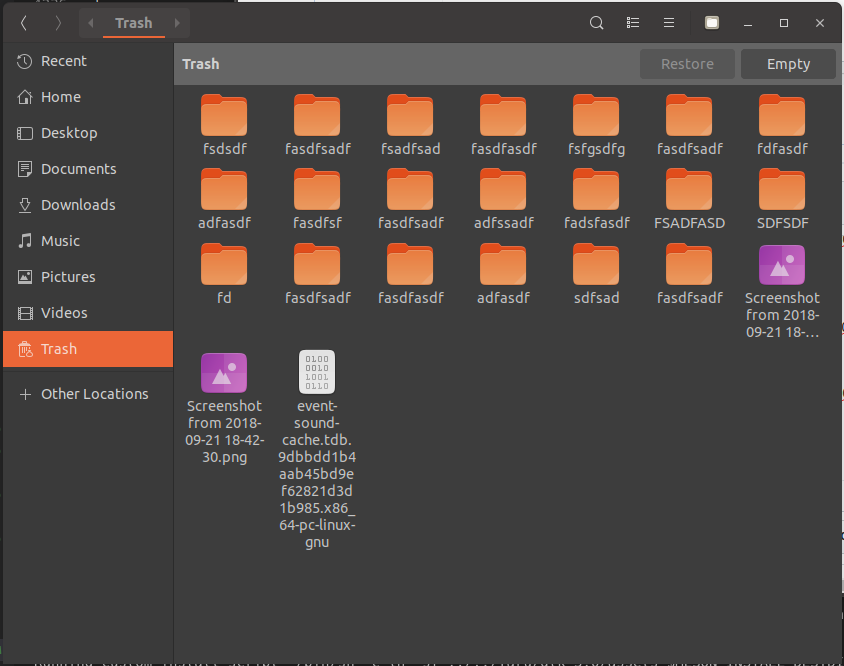Image resolution: width=844 pixels, height=666 pixels.
Task: Open Recent in the sidebar
Action: [x=88, y=61]
